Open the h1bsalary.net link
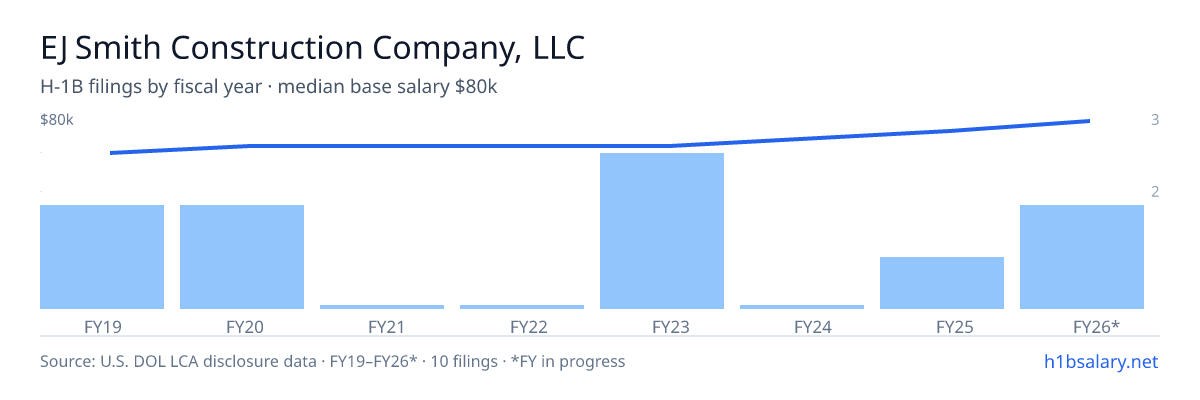 [1100, 361]
